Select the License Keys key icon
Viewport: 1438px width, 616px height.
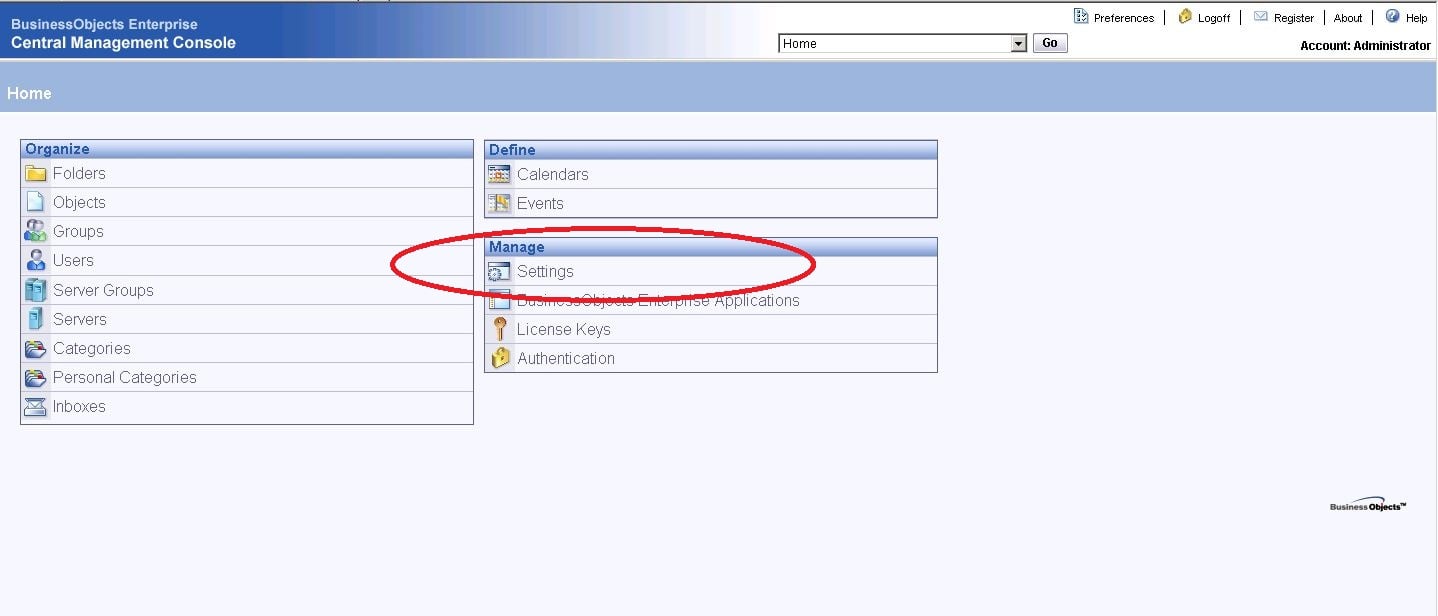(500, 328)
